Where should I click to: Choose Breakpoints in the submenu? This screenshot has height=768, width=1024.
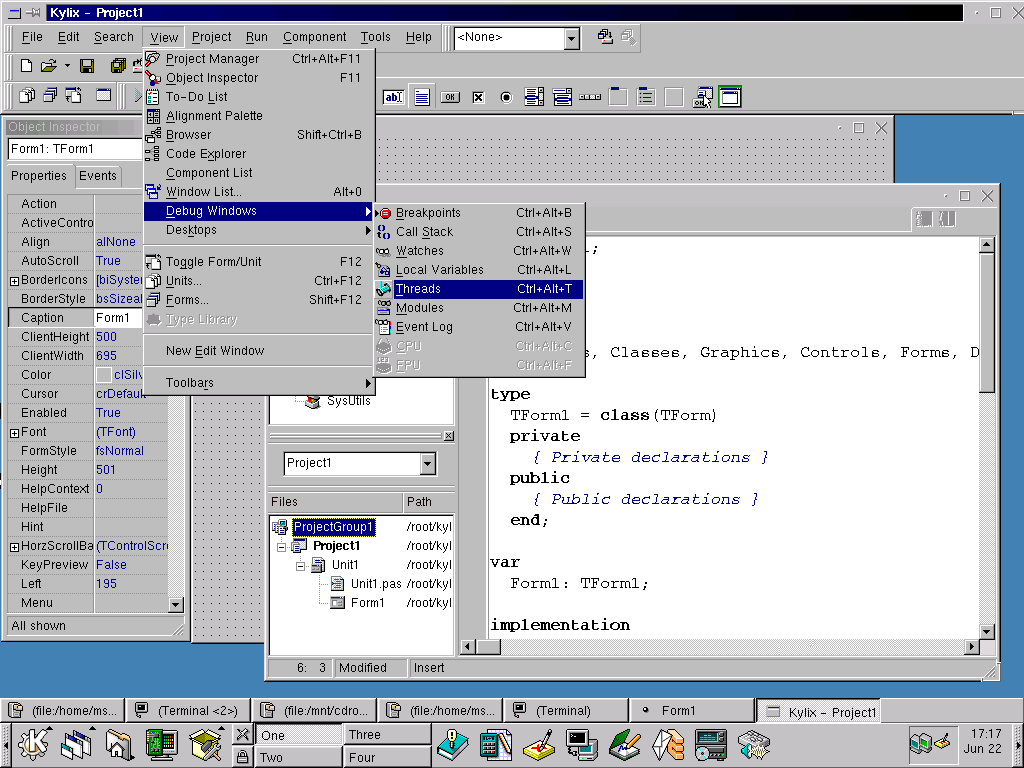[x=479, y=213]
